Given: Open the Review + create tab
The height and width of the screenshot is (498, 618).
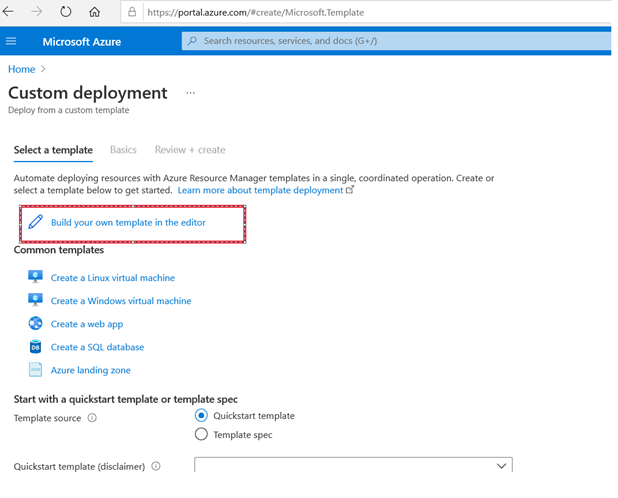Looking at the screenshot, I should point(190,150).
